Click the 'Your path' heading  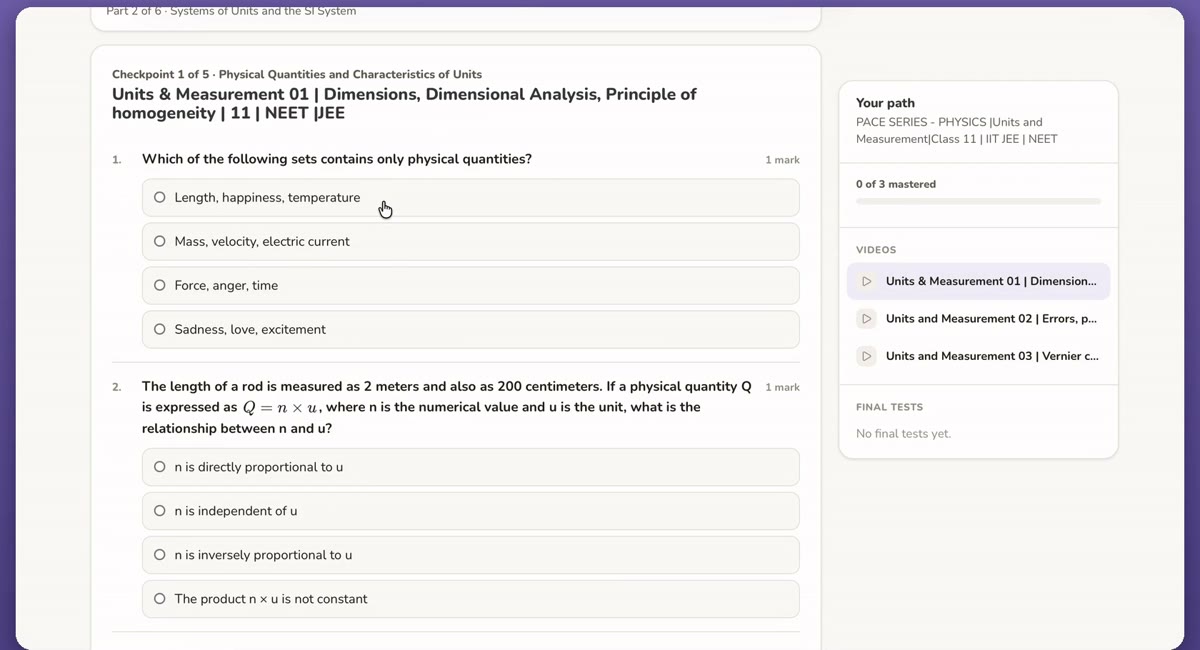[885, 103]
